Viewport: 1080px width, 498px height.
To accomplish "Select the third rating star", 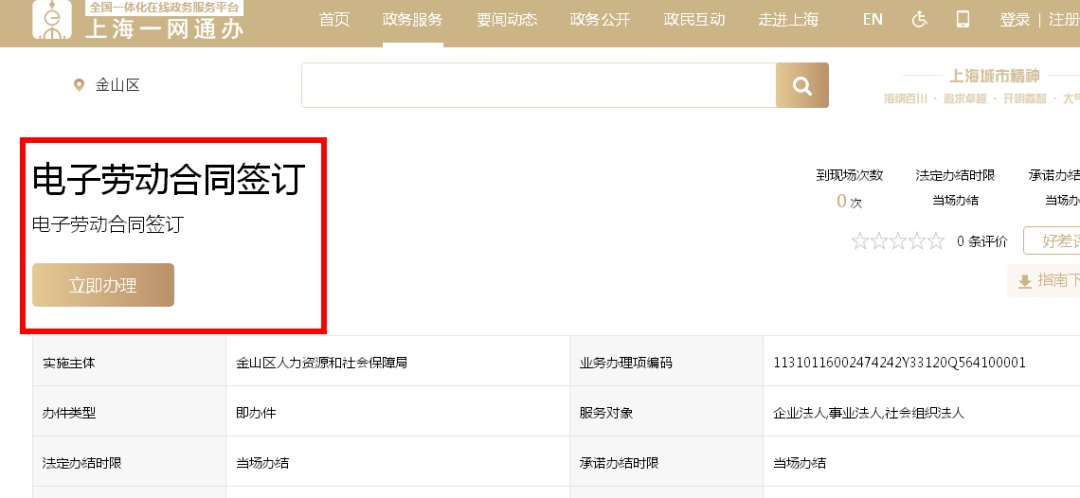I will pos(897,241).
